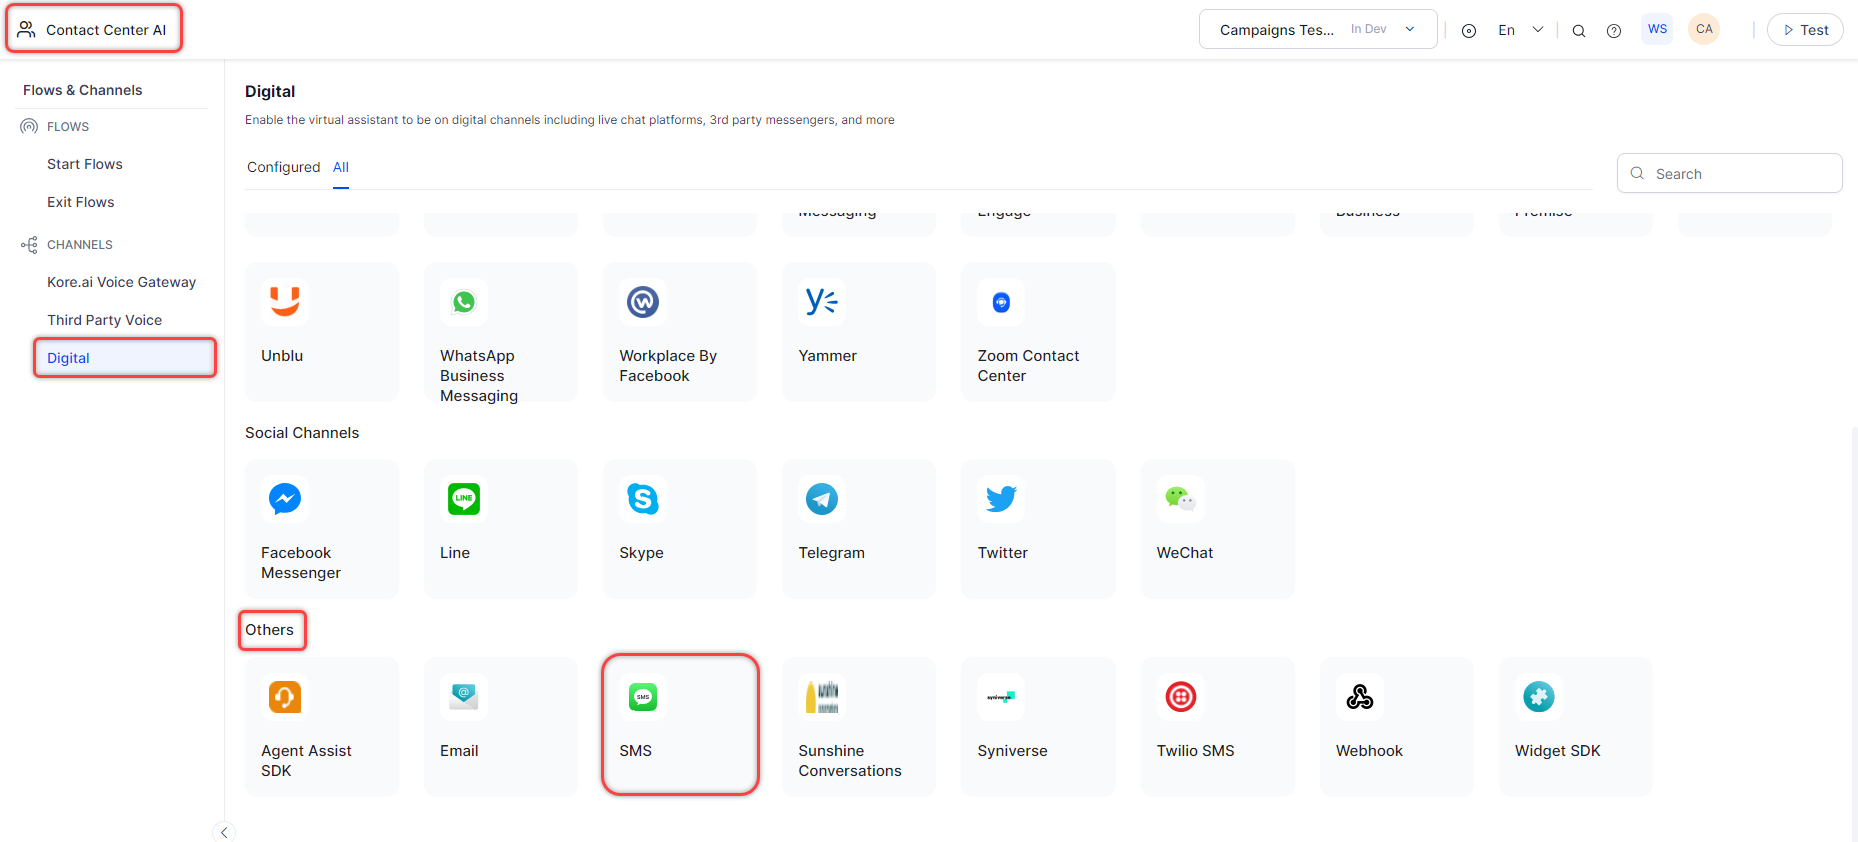Select the WhatsApp Business Messaging icon

464,302
